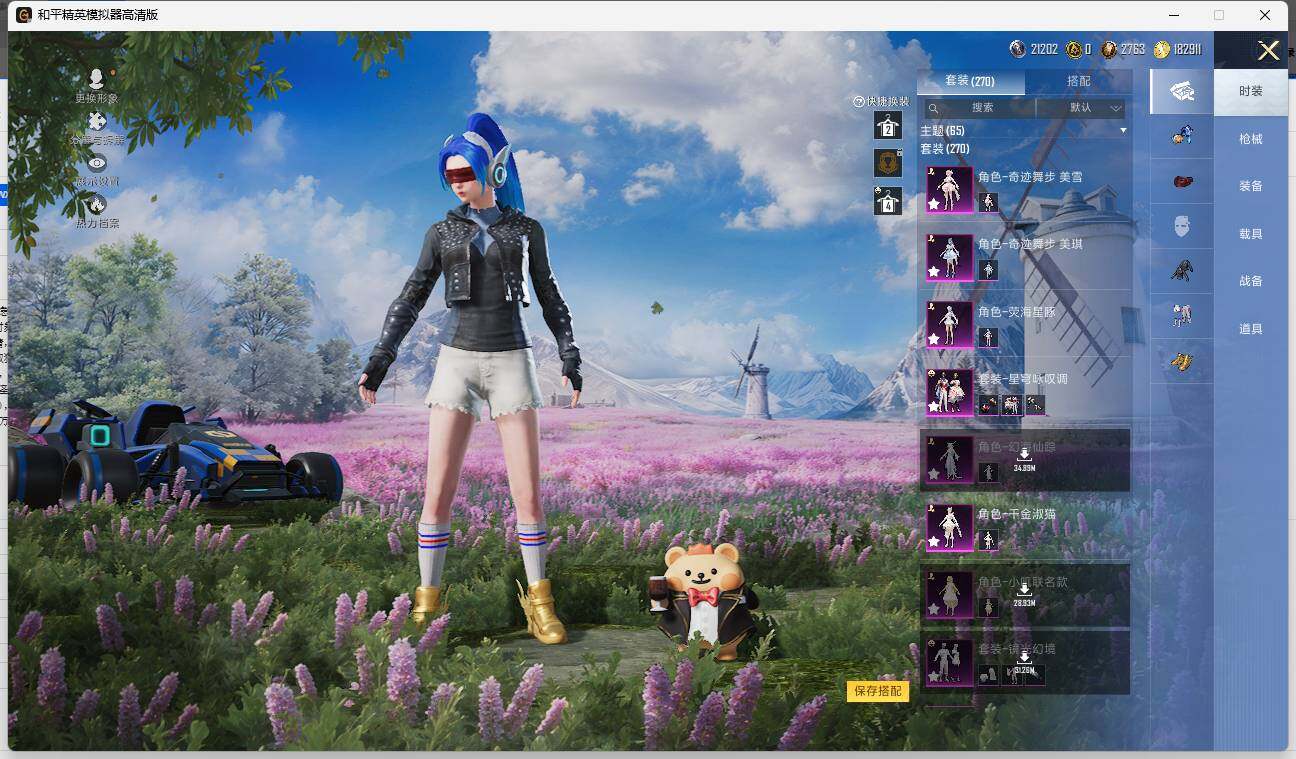Open the 快捷换装 help question mark

(x=858, y=101)
